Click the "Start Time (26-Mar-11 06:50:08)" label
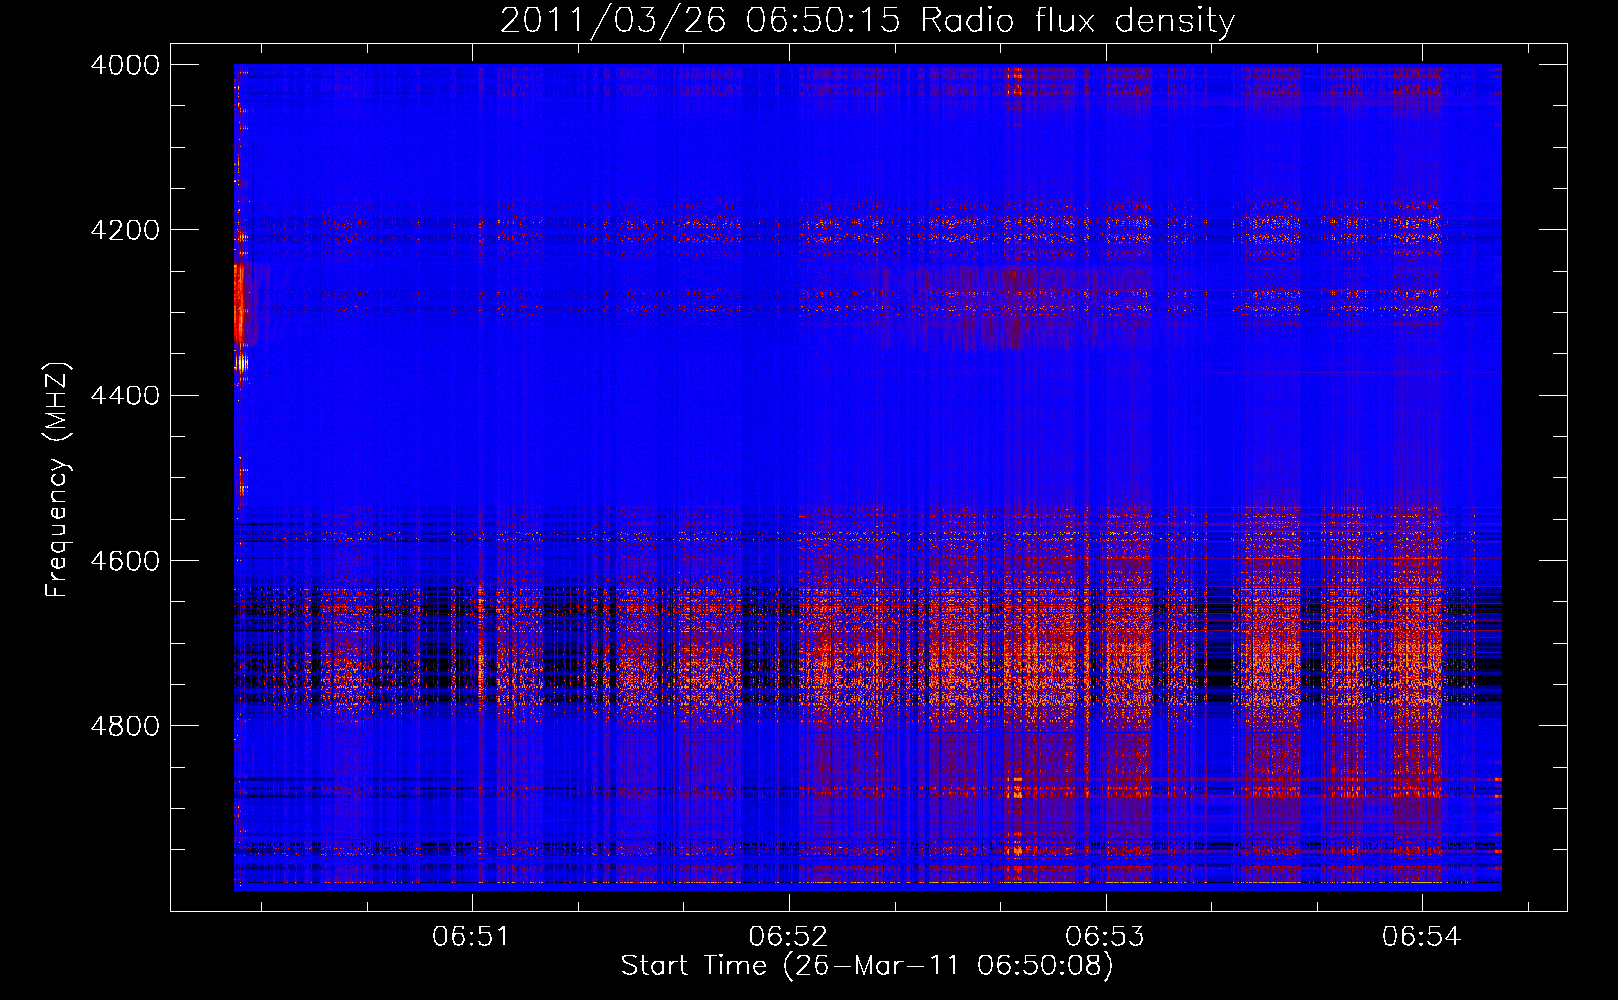The height and width of the screenshot is (1000, 1618). [x=867, y=966]
